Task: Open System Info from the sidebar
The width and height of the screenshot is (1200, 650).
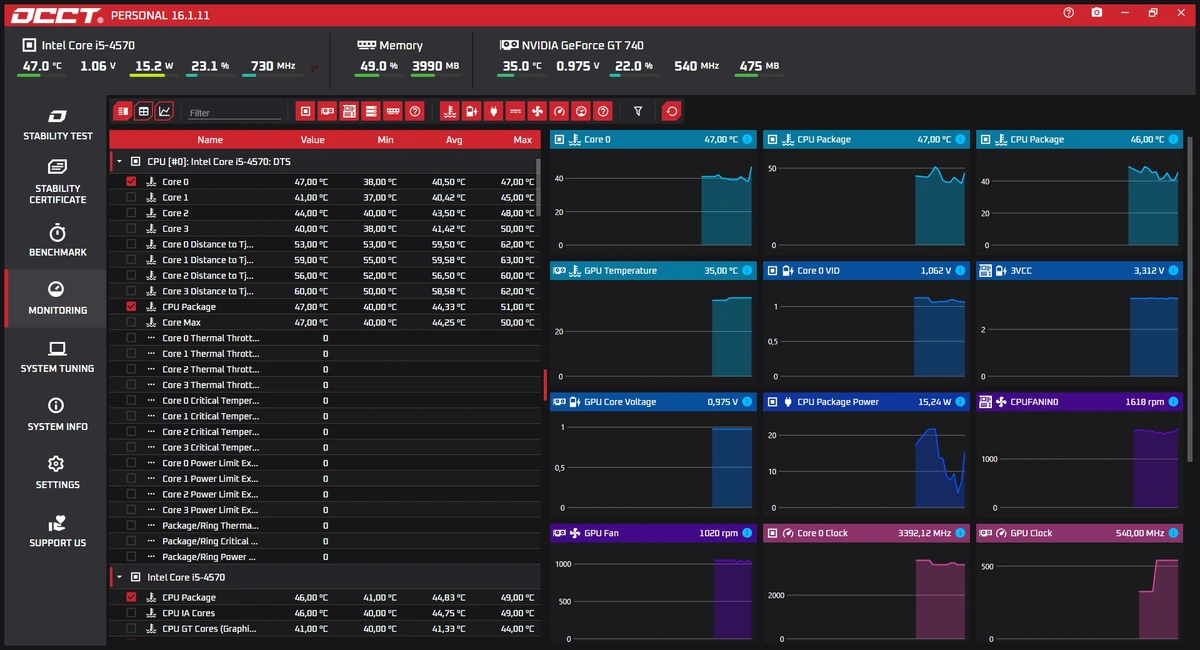Action: click(57, 414)
